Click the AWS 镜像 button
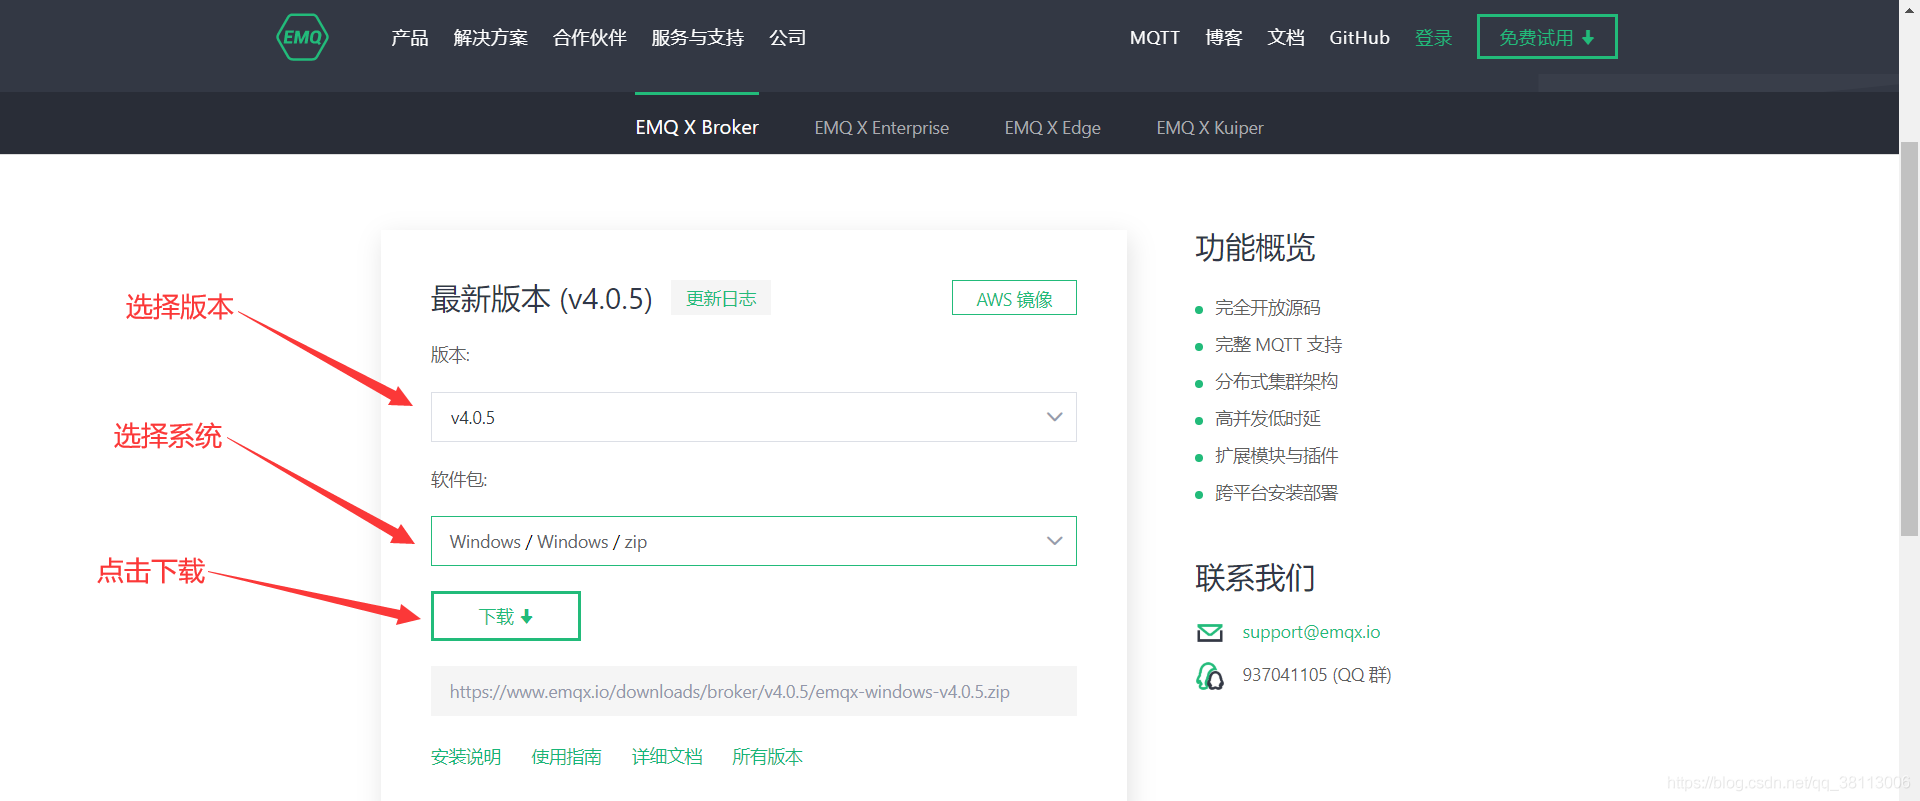 [x=1014, y=298]
